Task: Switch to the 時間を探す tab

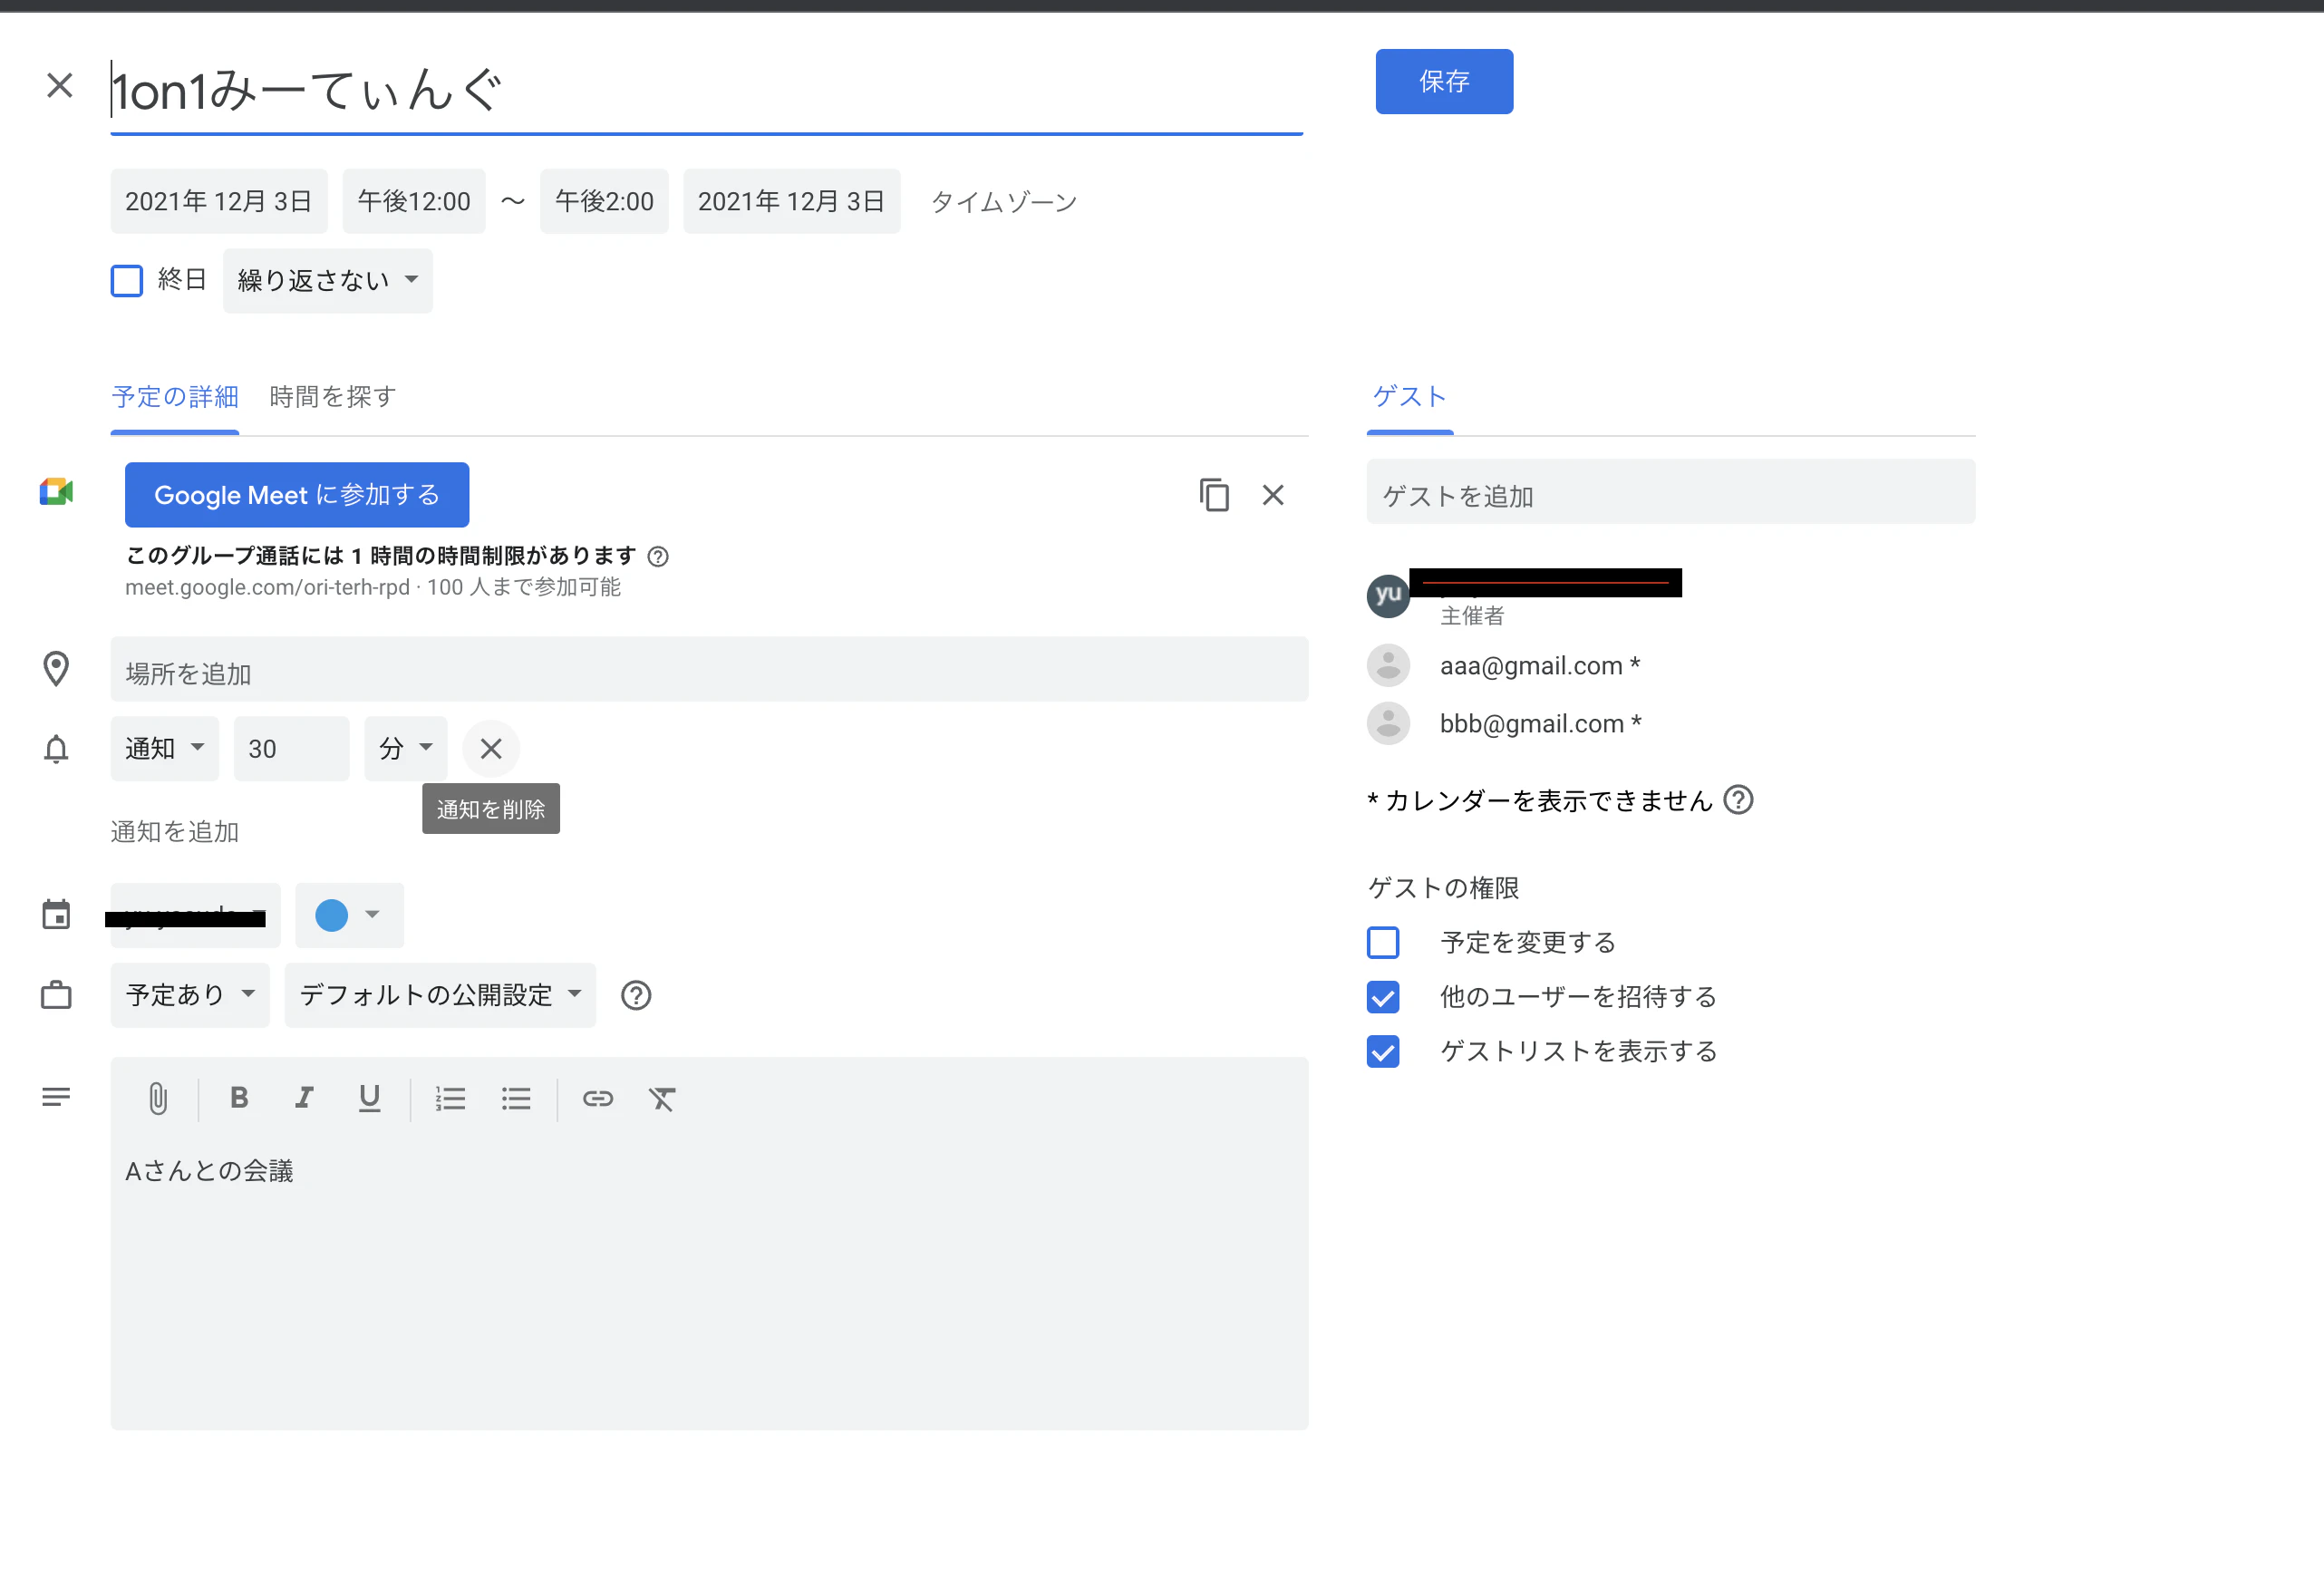Action: coord(333,397)
